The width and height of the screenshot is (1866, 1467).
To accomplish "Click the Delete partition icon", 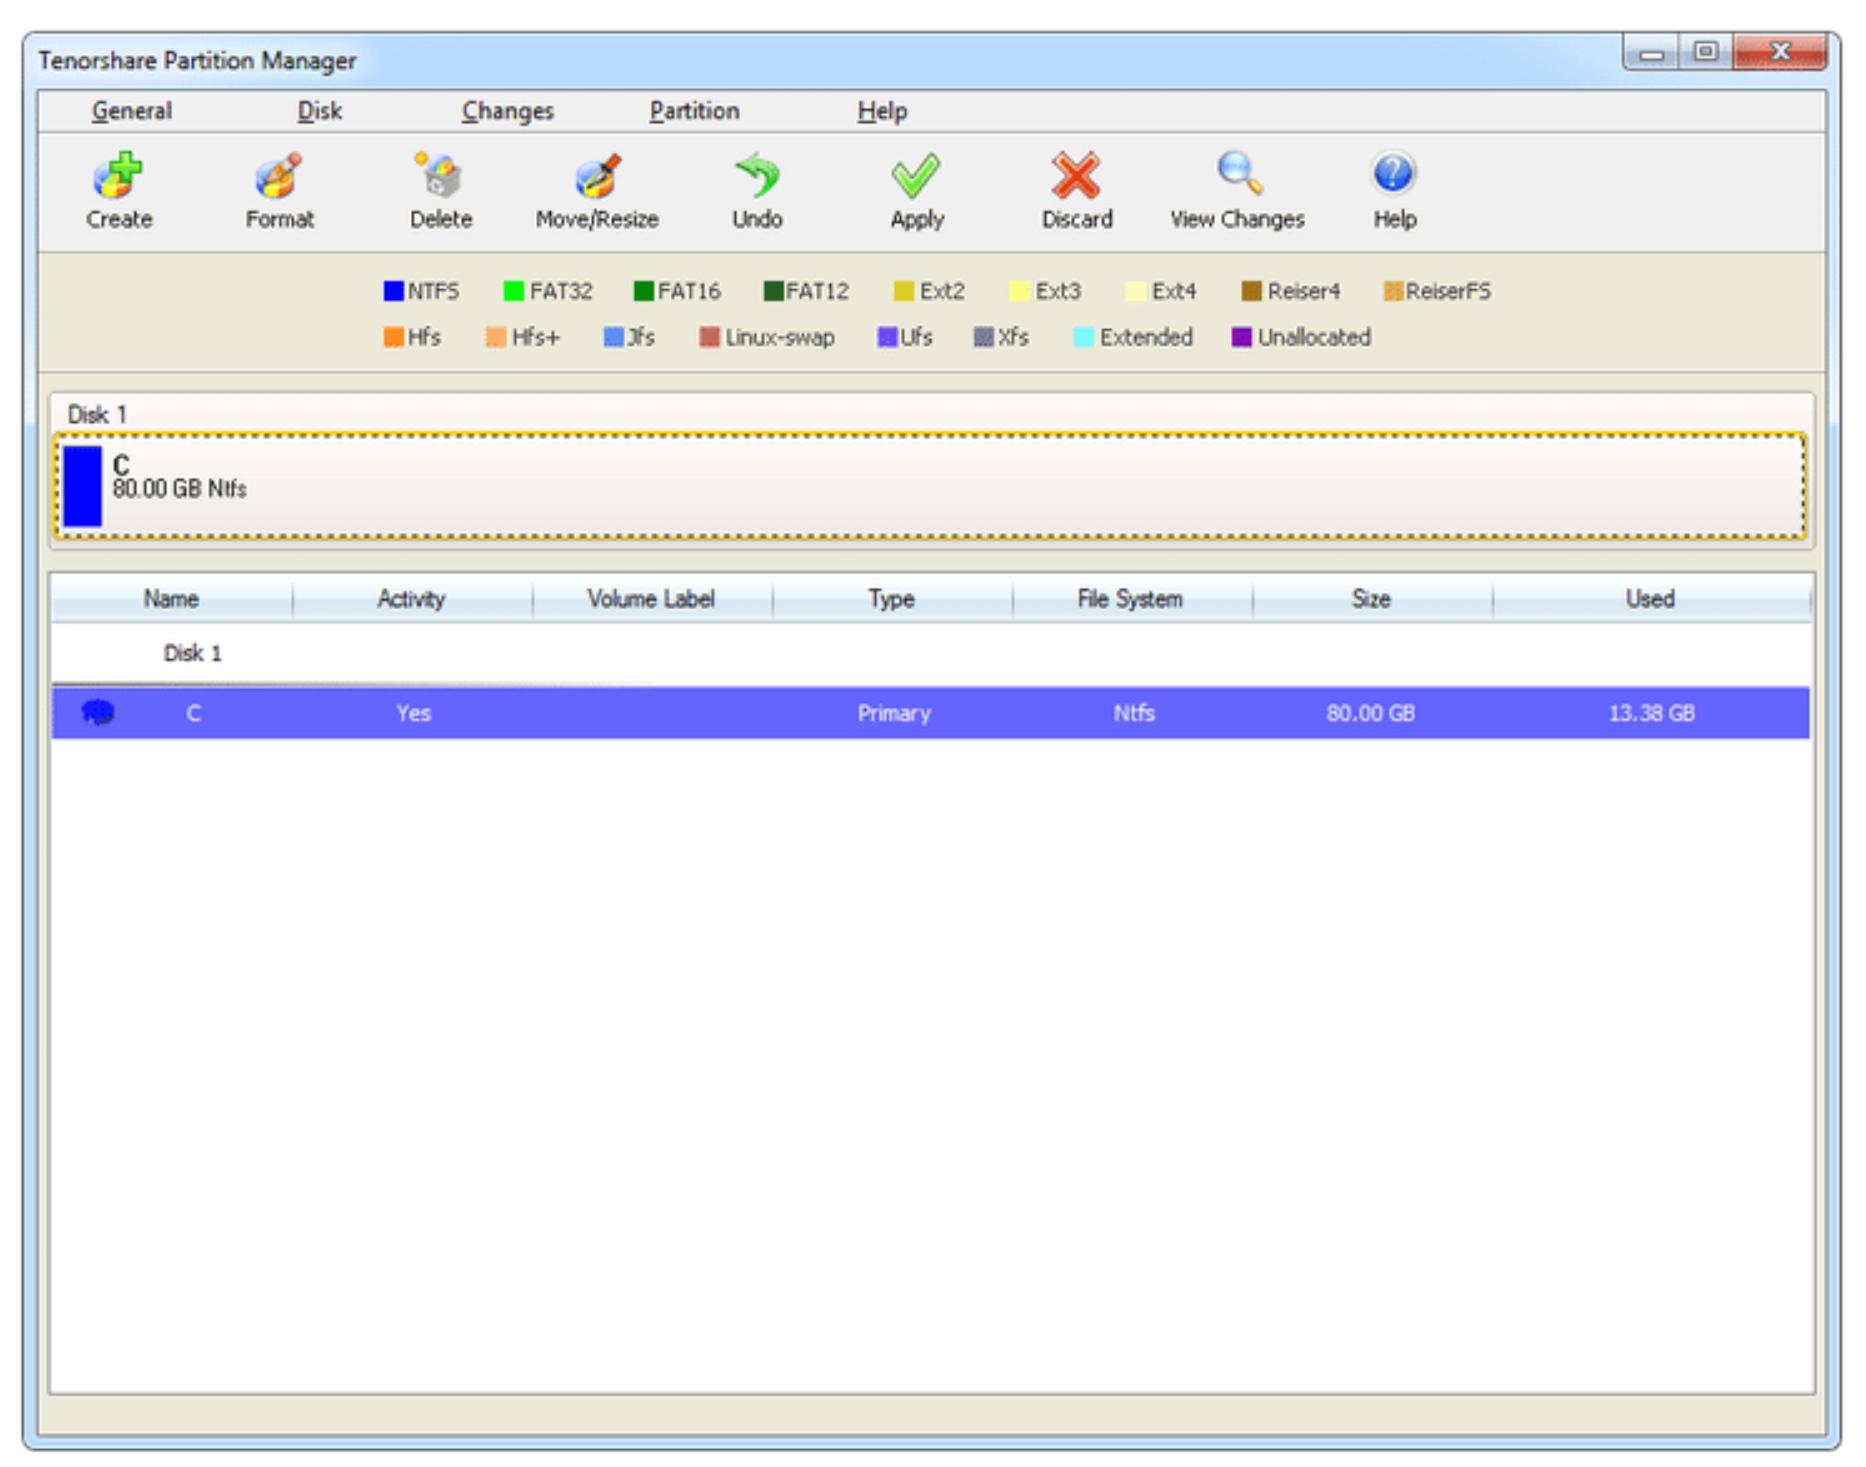I will click(438, 176).
